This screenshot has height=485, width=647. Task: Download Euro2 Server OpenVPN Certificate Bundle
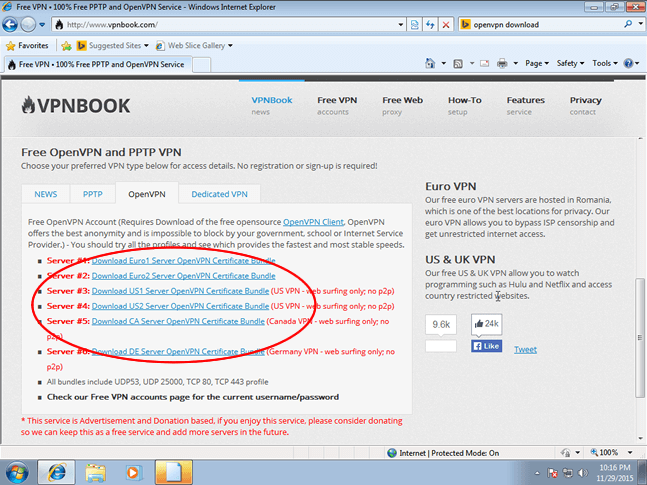point(183,276)
